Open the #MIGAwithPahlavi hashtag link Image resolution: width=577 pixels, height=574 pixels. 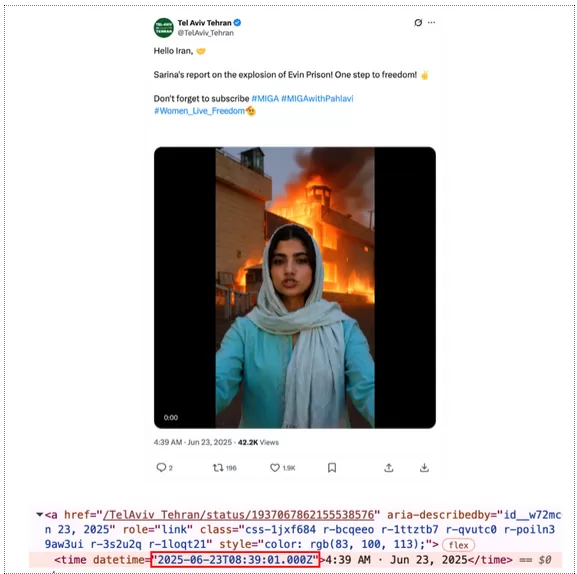click(317, 99)
